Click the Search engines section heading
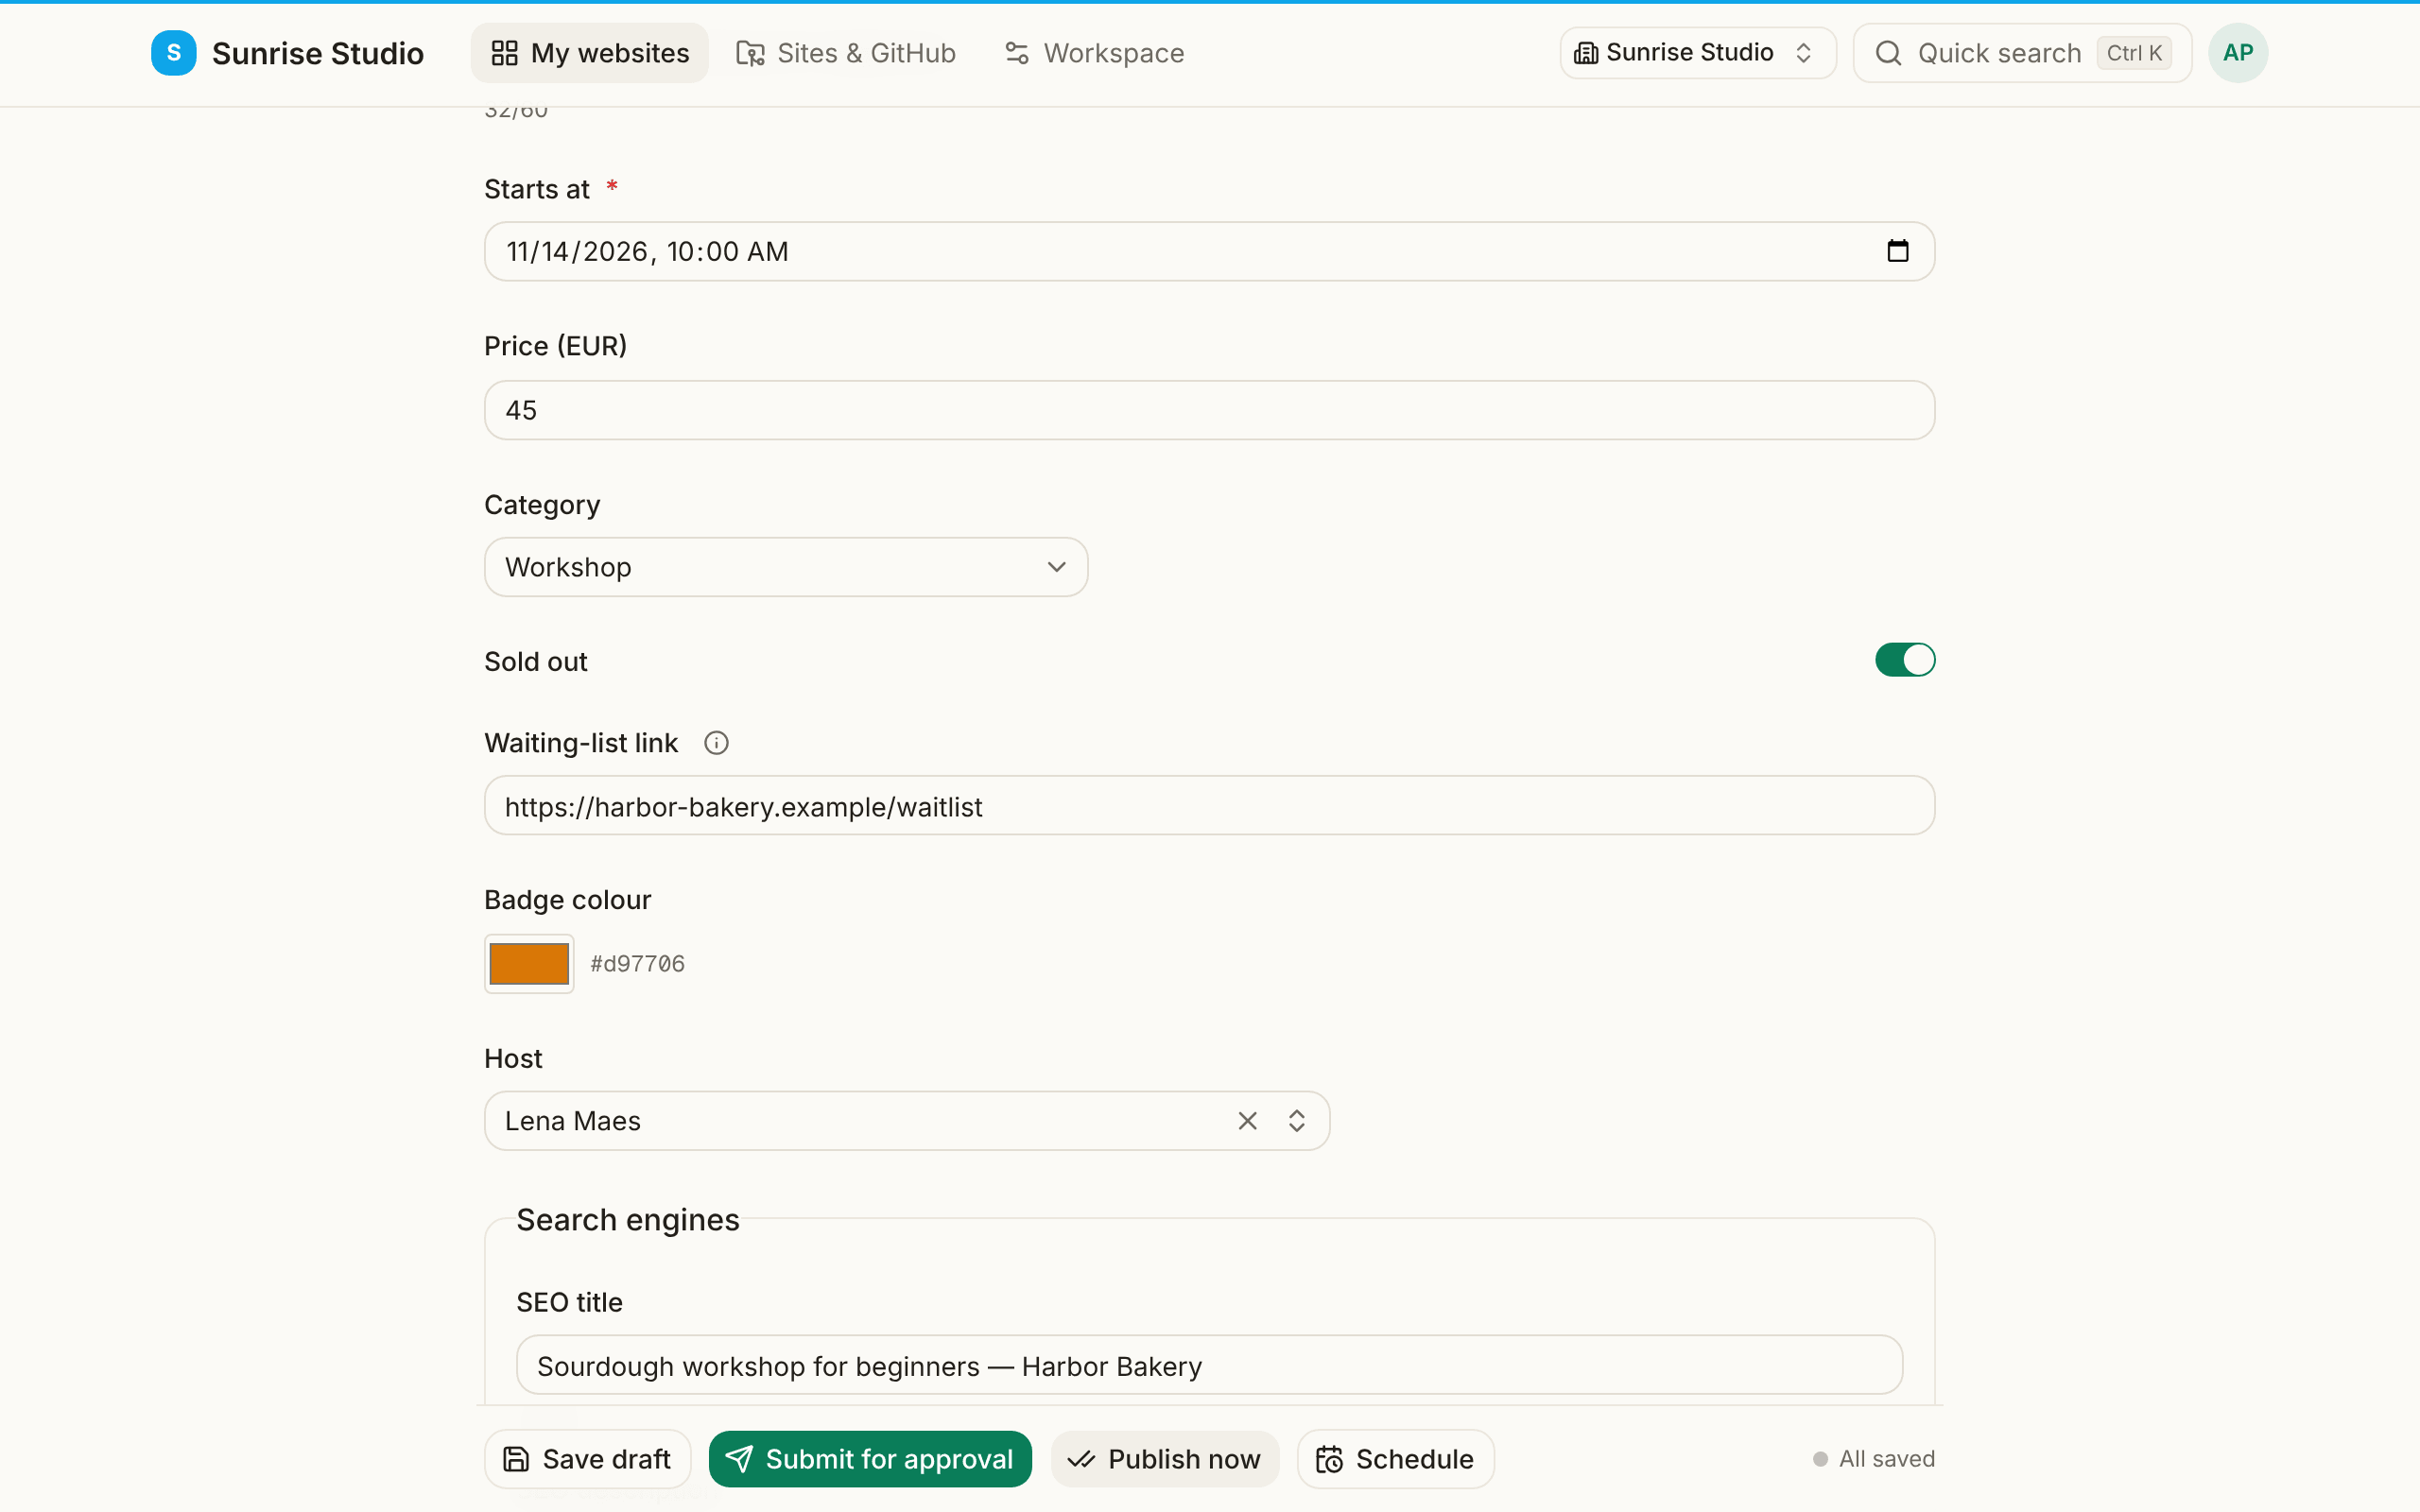The height and width of the screenshot is (1512, 2420). [x=627, y=1220]
